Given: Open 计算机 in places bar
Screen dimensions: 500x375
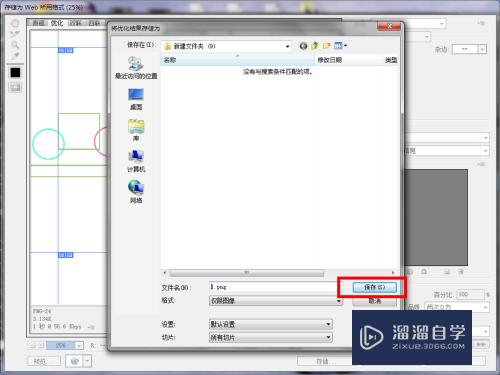Looking at the screenshot, I should [136, 161].
